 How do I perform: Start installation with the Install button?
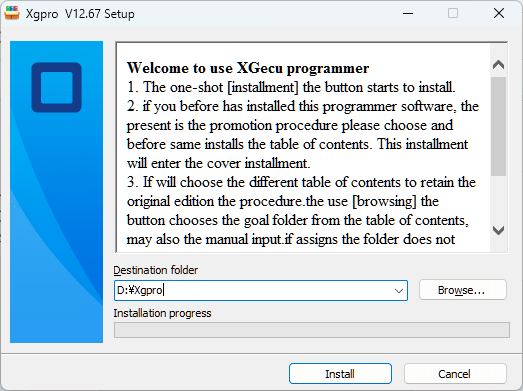340,374
